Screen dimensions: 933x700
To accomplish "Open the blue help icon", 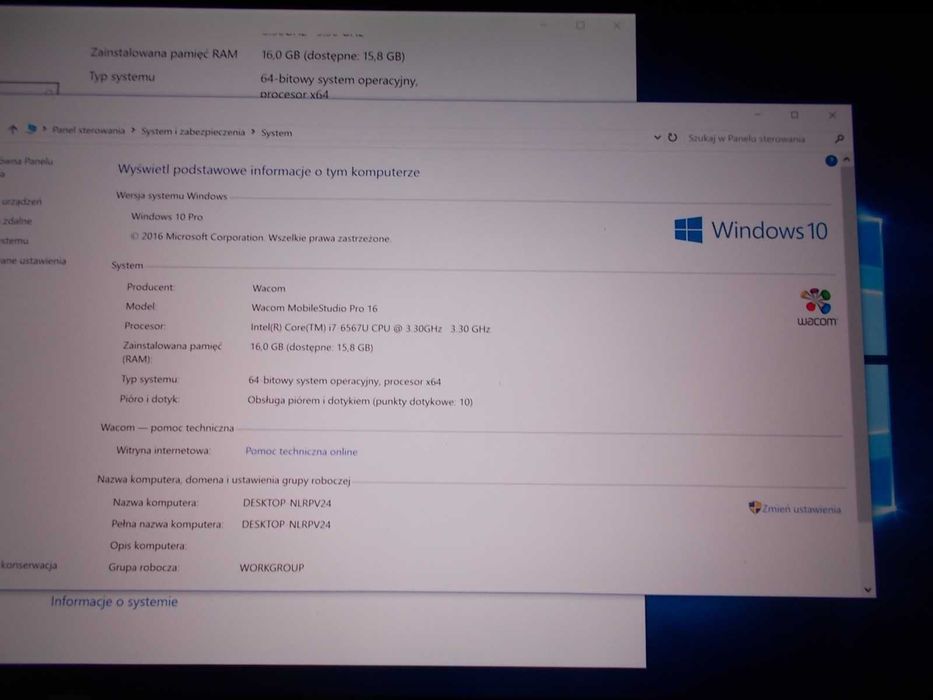I will point(831,161).
